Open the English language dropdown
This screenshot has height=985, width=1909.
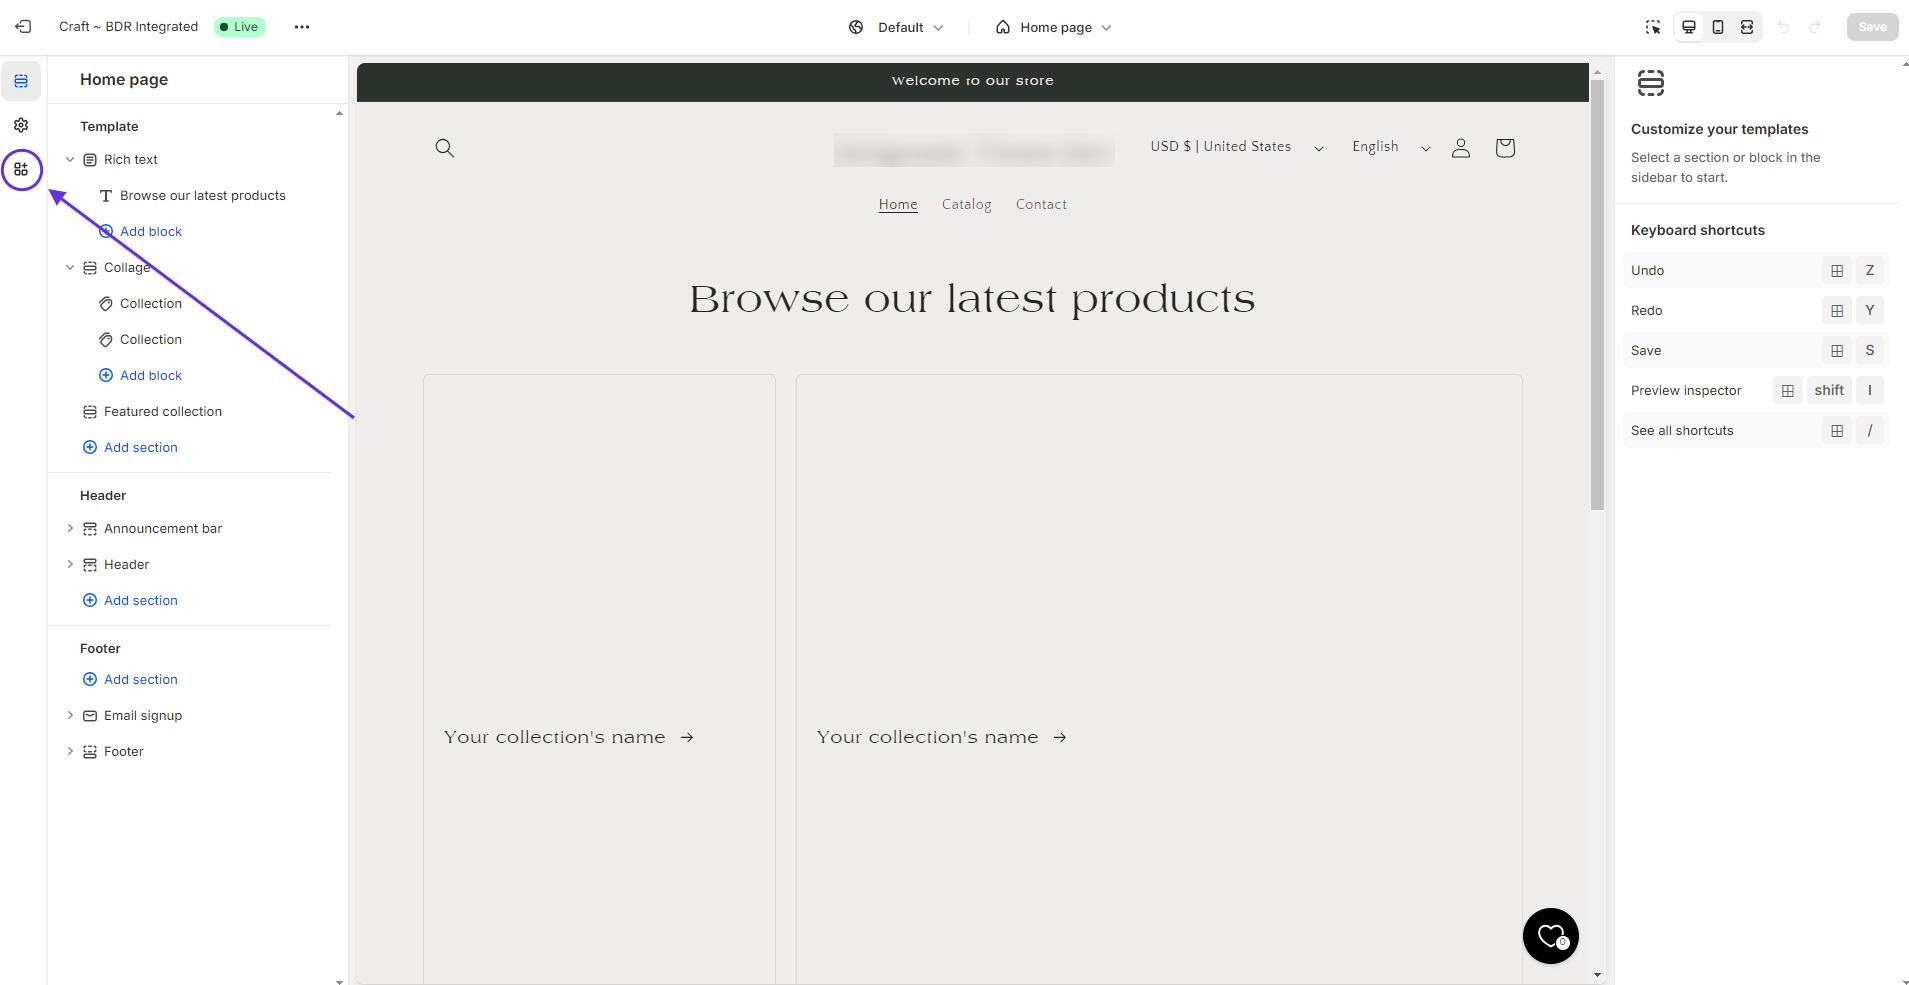tap(1390, 147)
